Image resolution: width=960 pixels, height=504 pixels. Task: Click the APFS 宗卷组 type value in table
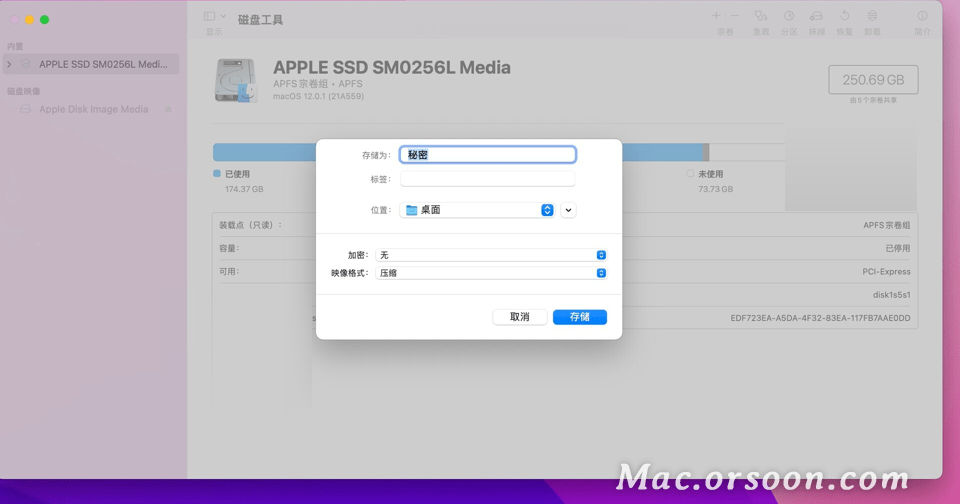pyautogui.click(x=887, y=225)
